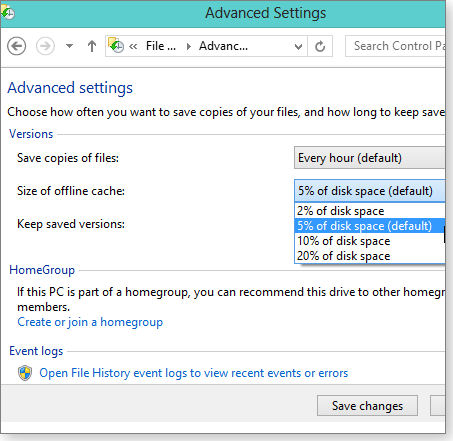Expand the address bar history chevron
This screenshot has height=441, width=453.
298,47
